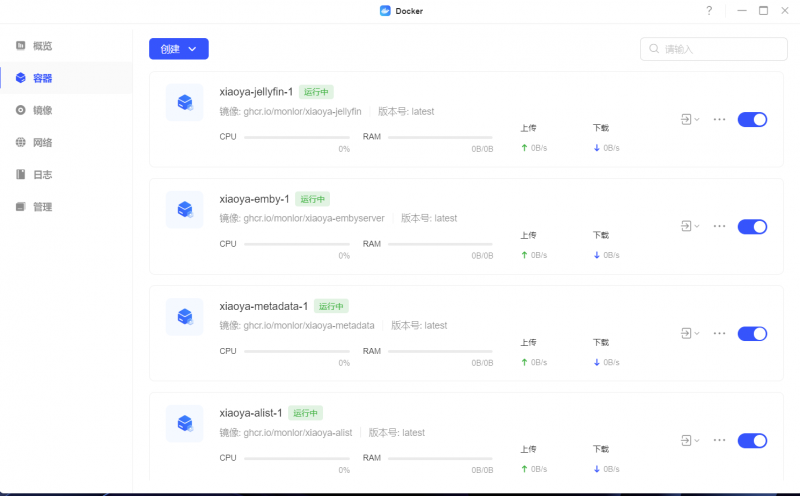This screenshot has height=496, width=800.
Task: Expand the terminal entry dropdown for xiaoya-emby-1
Action: point(690,226)
